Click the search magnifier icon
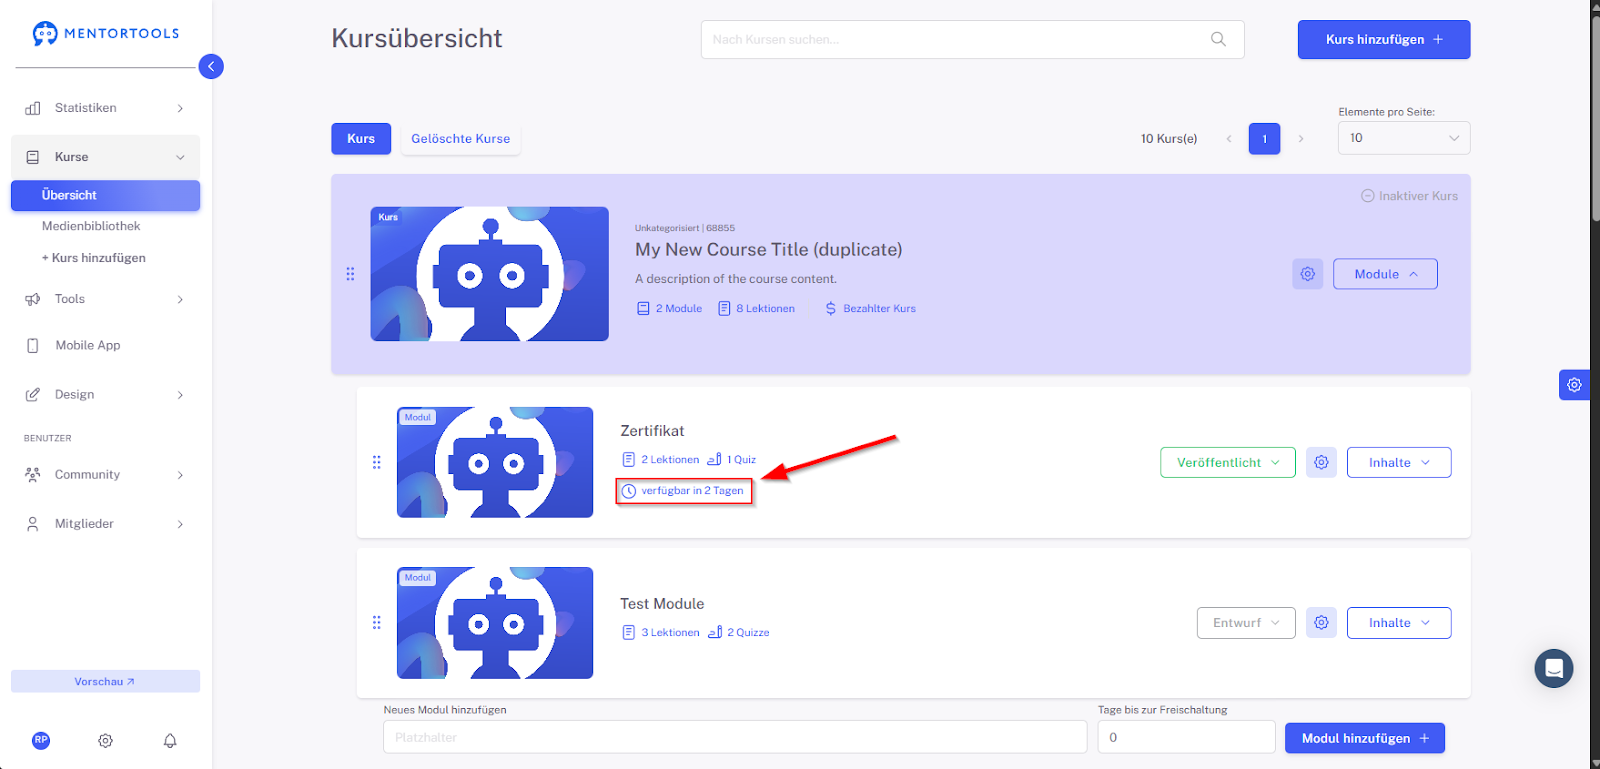Screen dimensions: 1600x769 (x=1218, y=39)
